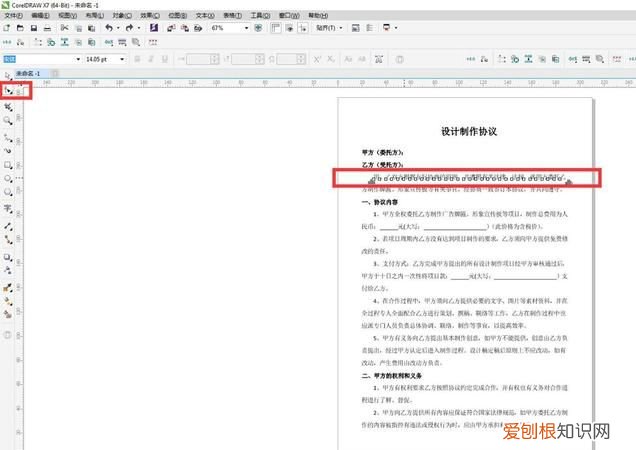The height and width of the screenshot is (450, 636).
Task: Select the Drop Shadow tool
Action: pyautogui.click(x=8, y=257)
